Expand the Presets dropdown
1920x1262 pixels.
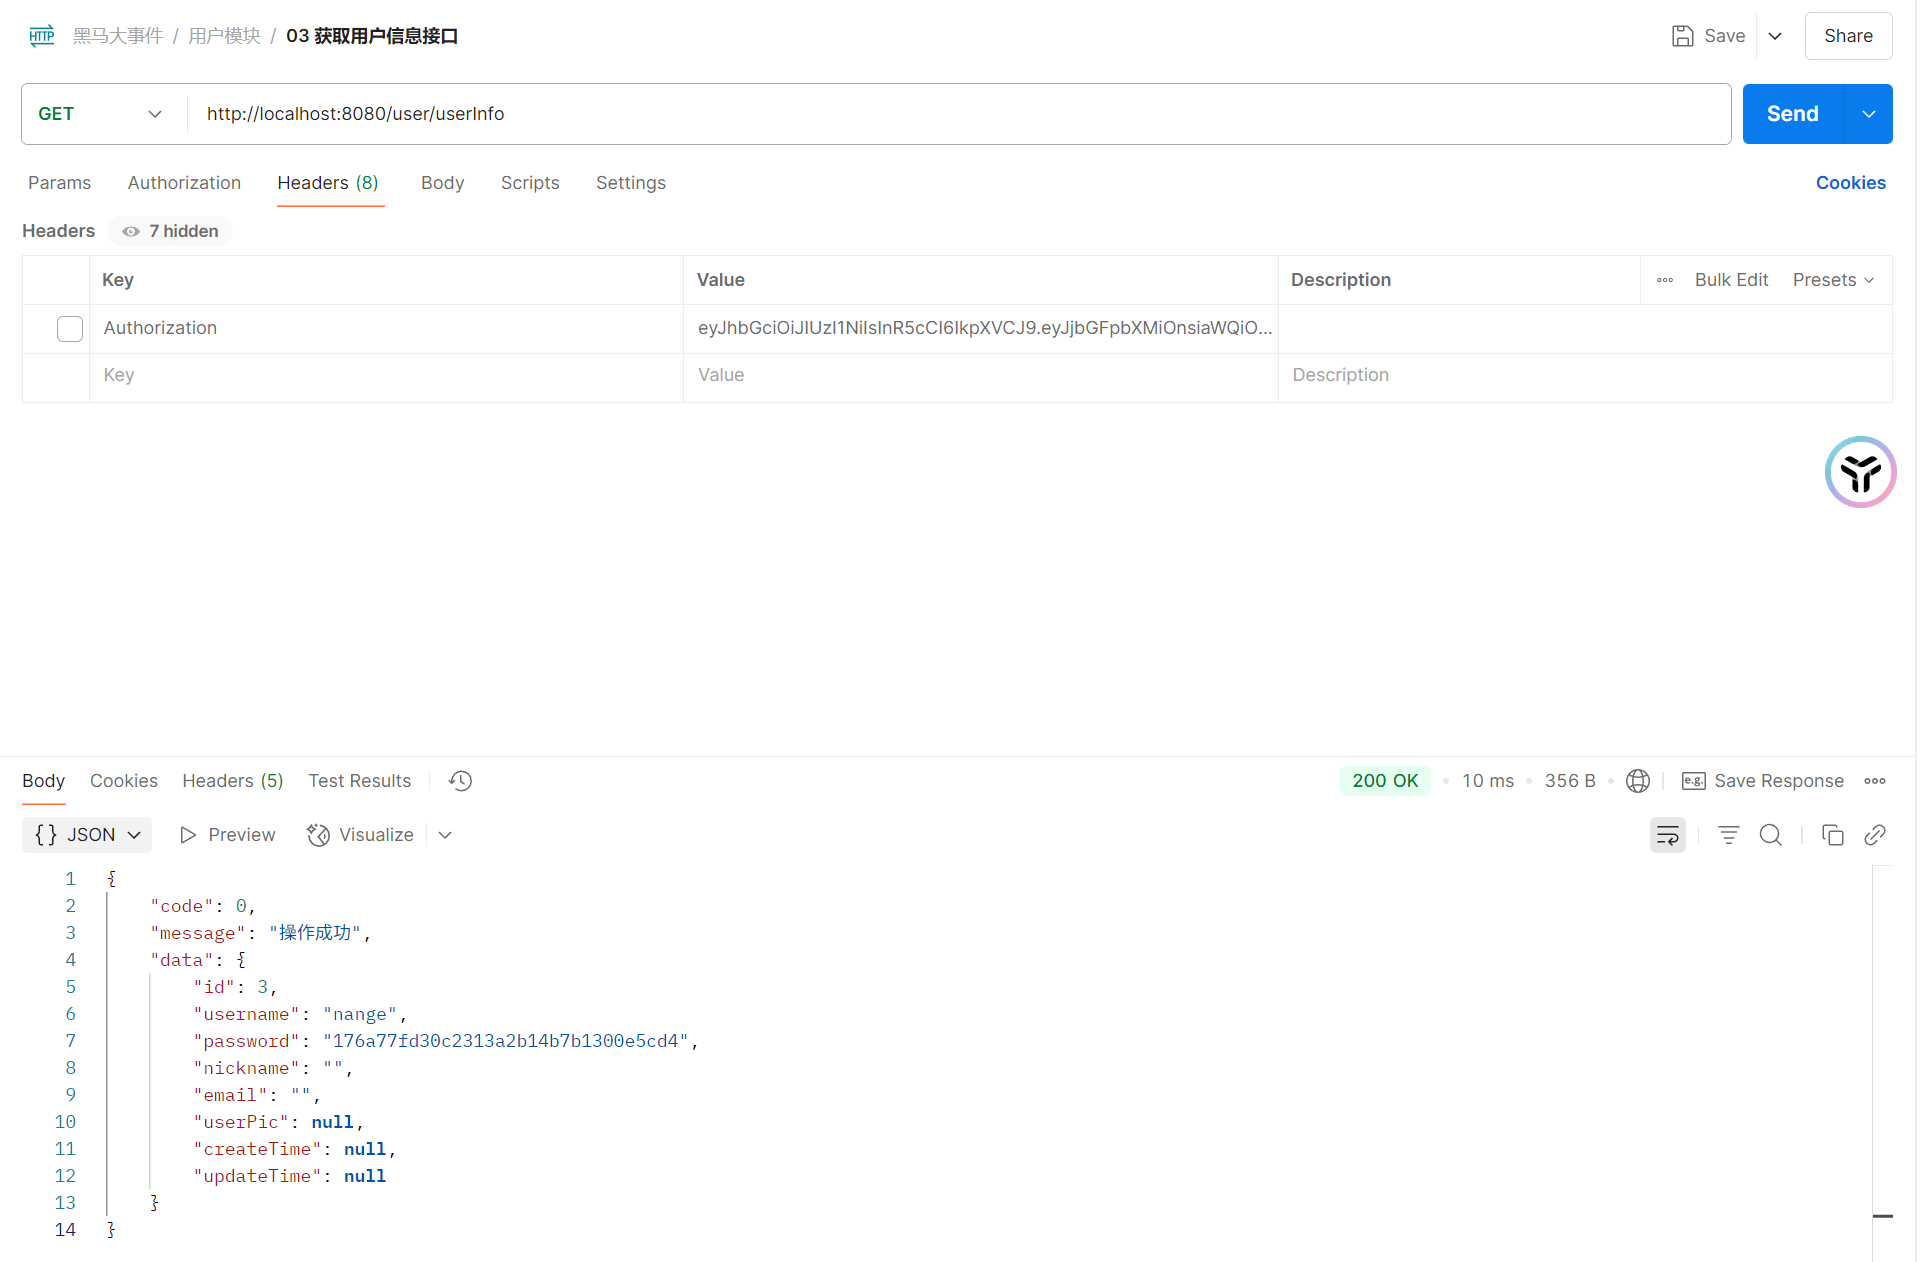click(x=1833, y=280)
